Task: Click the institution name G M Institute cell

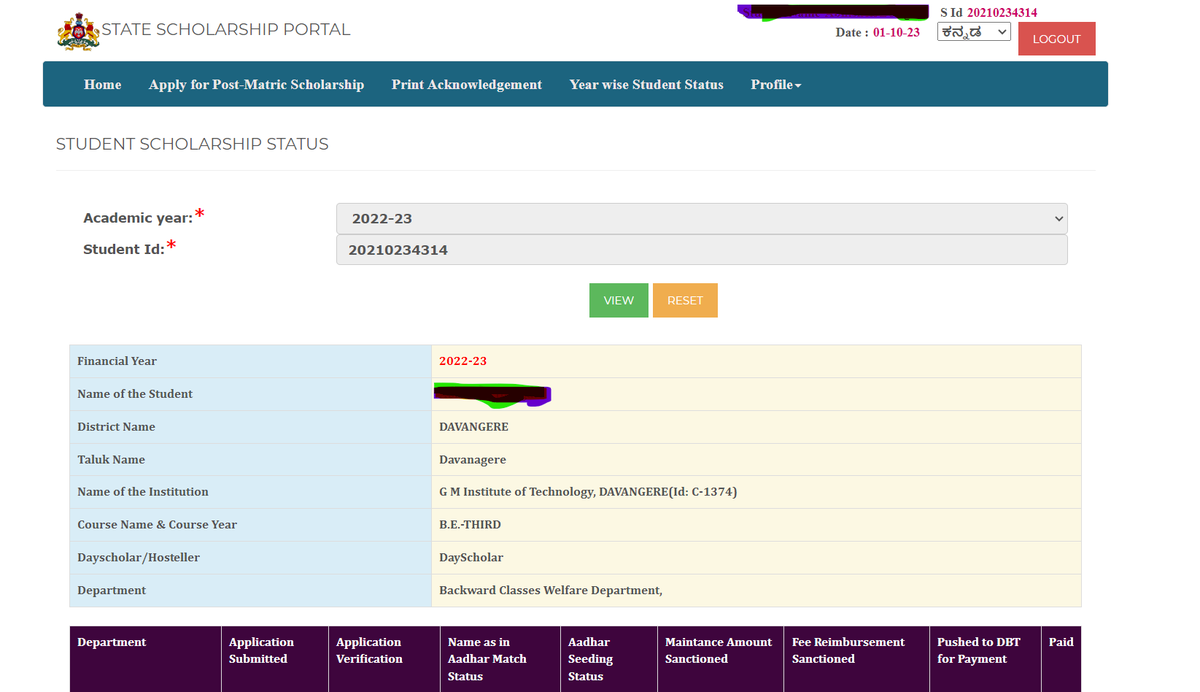Action: (586, 491)
